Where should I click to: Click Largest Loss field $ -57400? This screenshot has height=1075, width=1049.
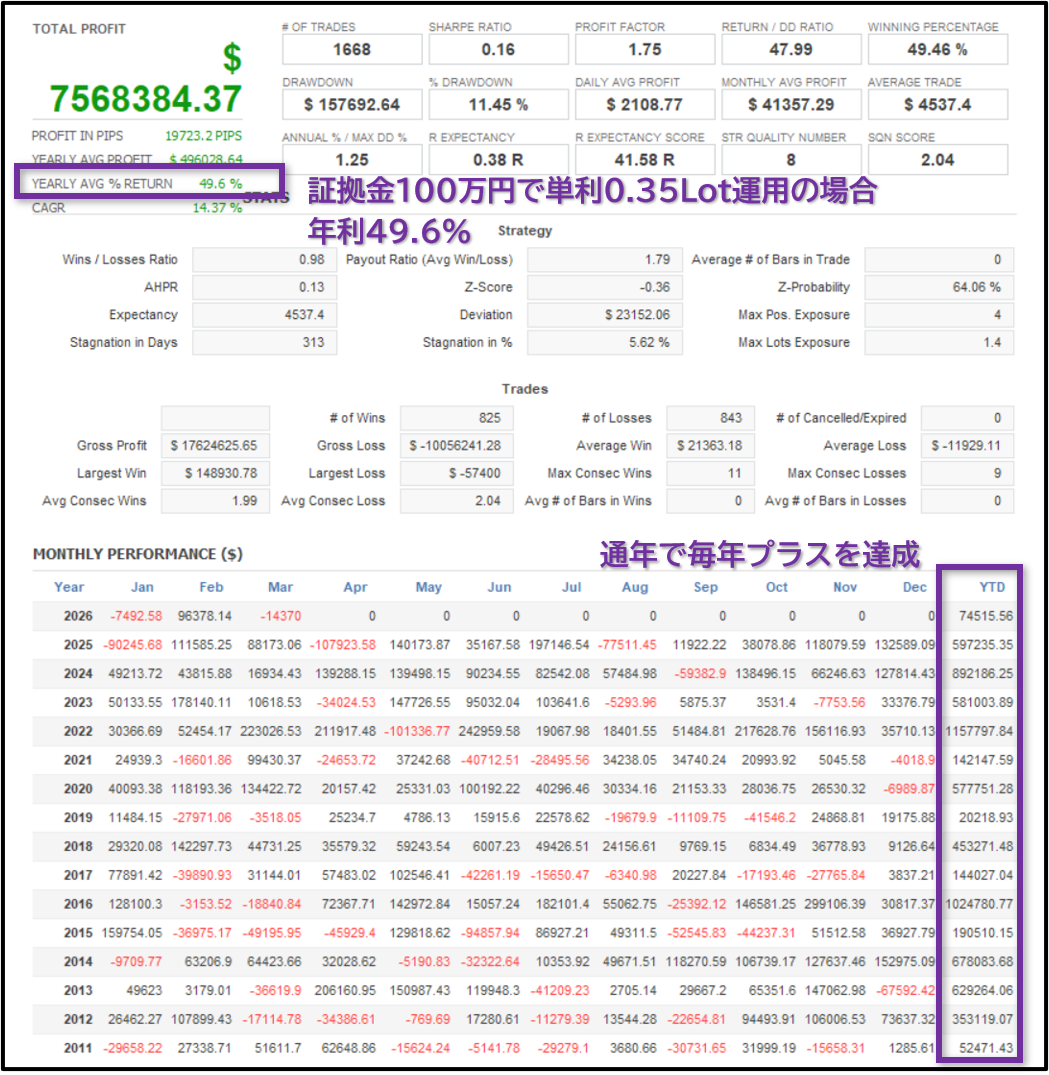pos(457,473)
